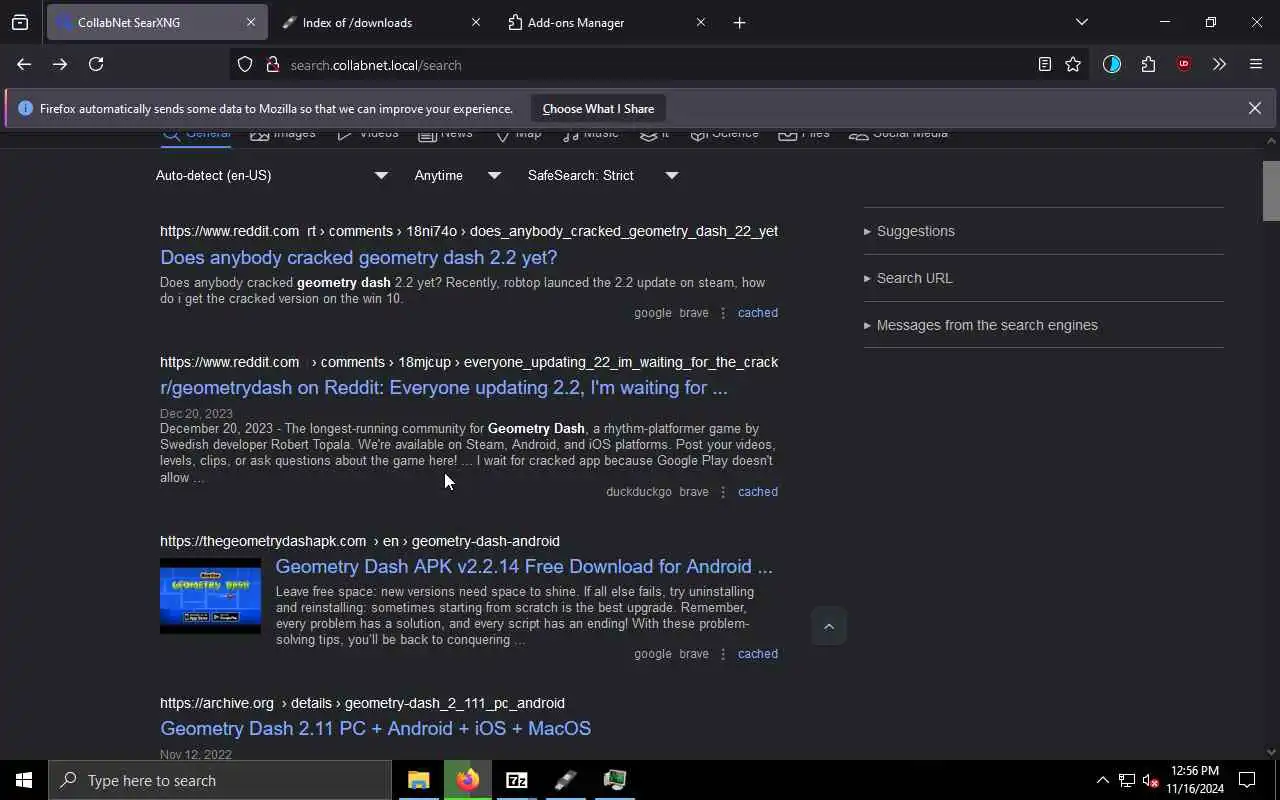Open Windows notification center icon
Screen dimensions: 1280x800
(1247, 780)
